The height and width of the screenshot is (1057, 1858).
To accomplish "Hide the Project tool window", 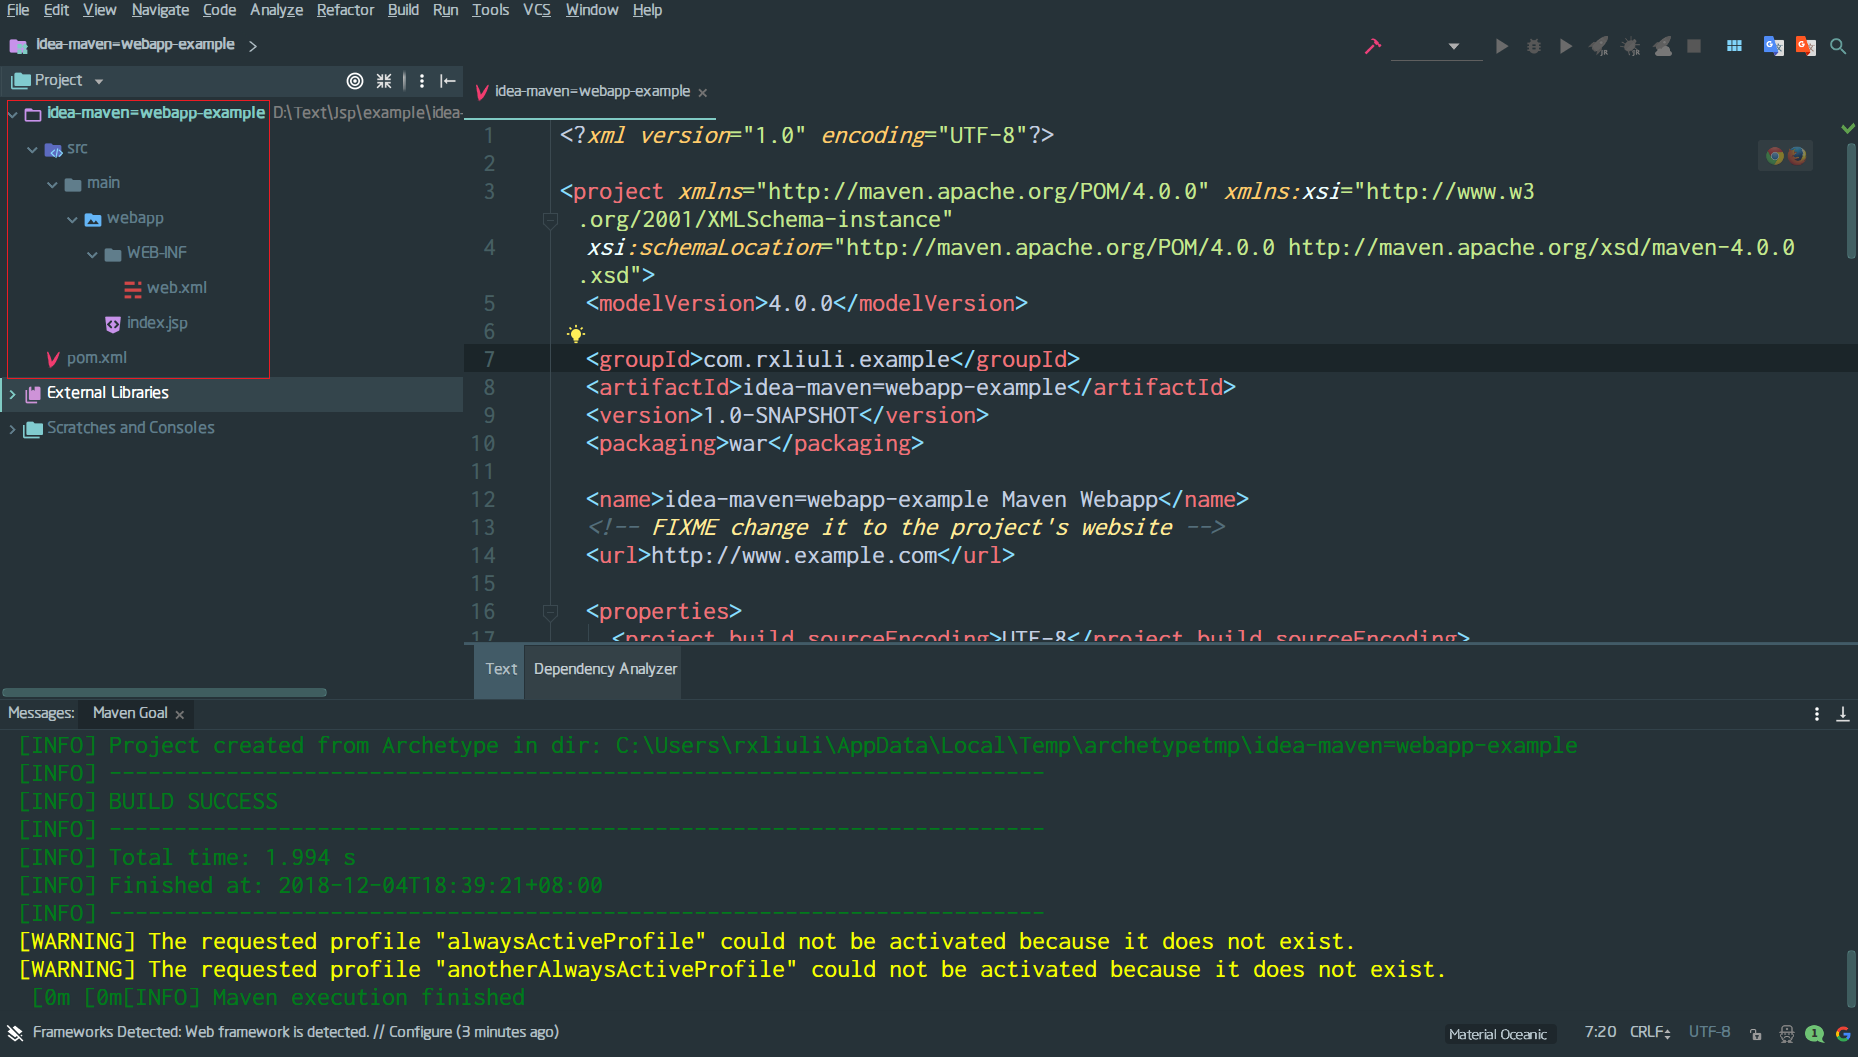I will (x=448, y=81).
